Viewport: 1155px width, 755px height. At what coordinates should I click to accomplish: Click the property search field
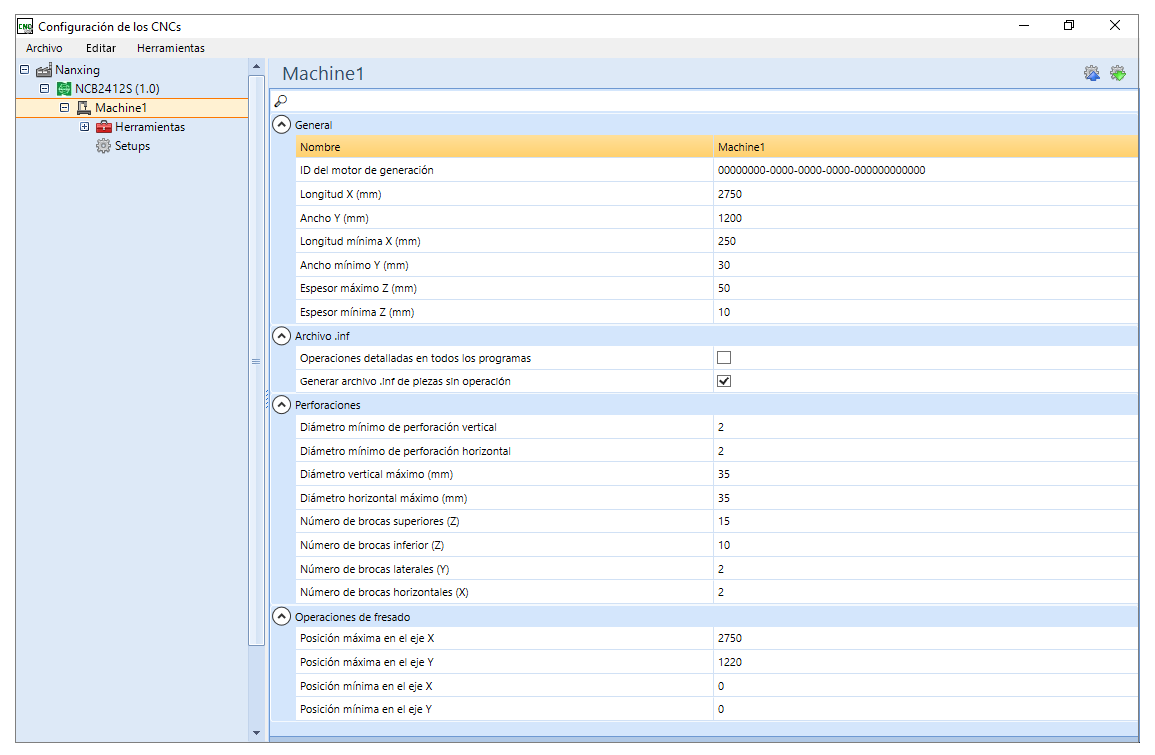click(x=705, y=100)
